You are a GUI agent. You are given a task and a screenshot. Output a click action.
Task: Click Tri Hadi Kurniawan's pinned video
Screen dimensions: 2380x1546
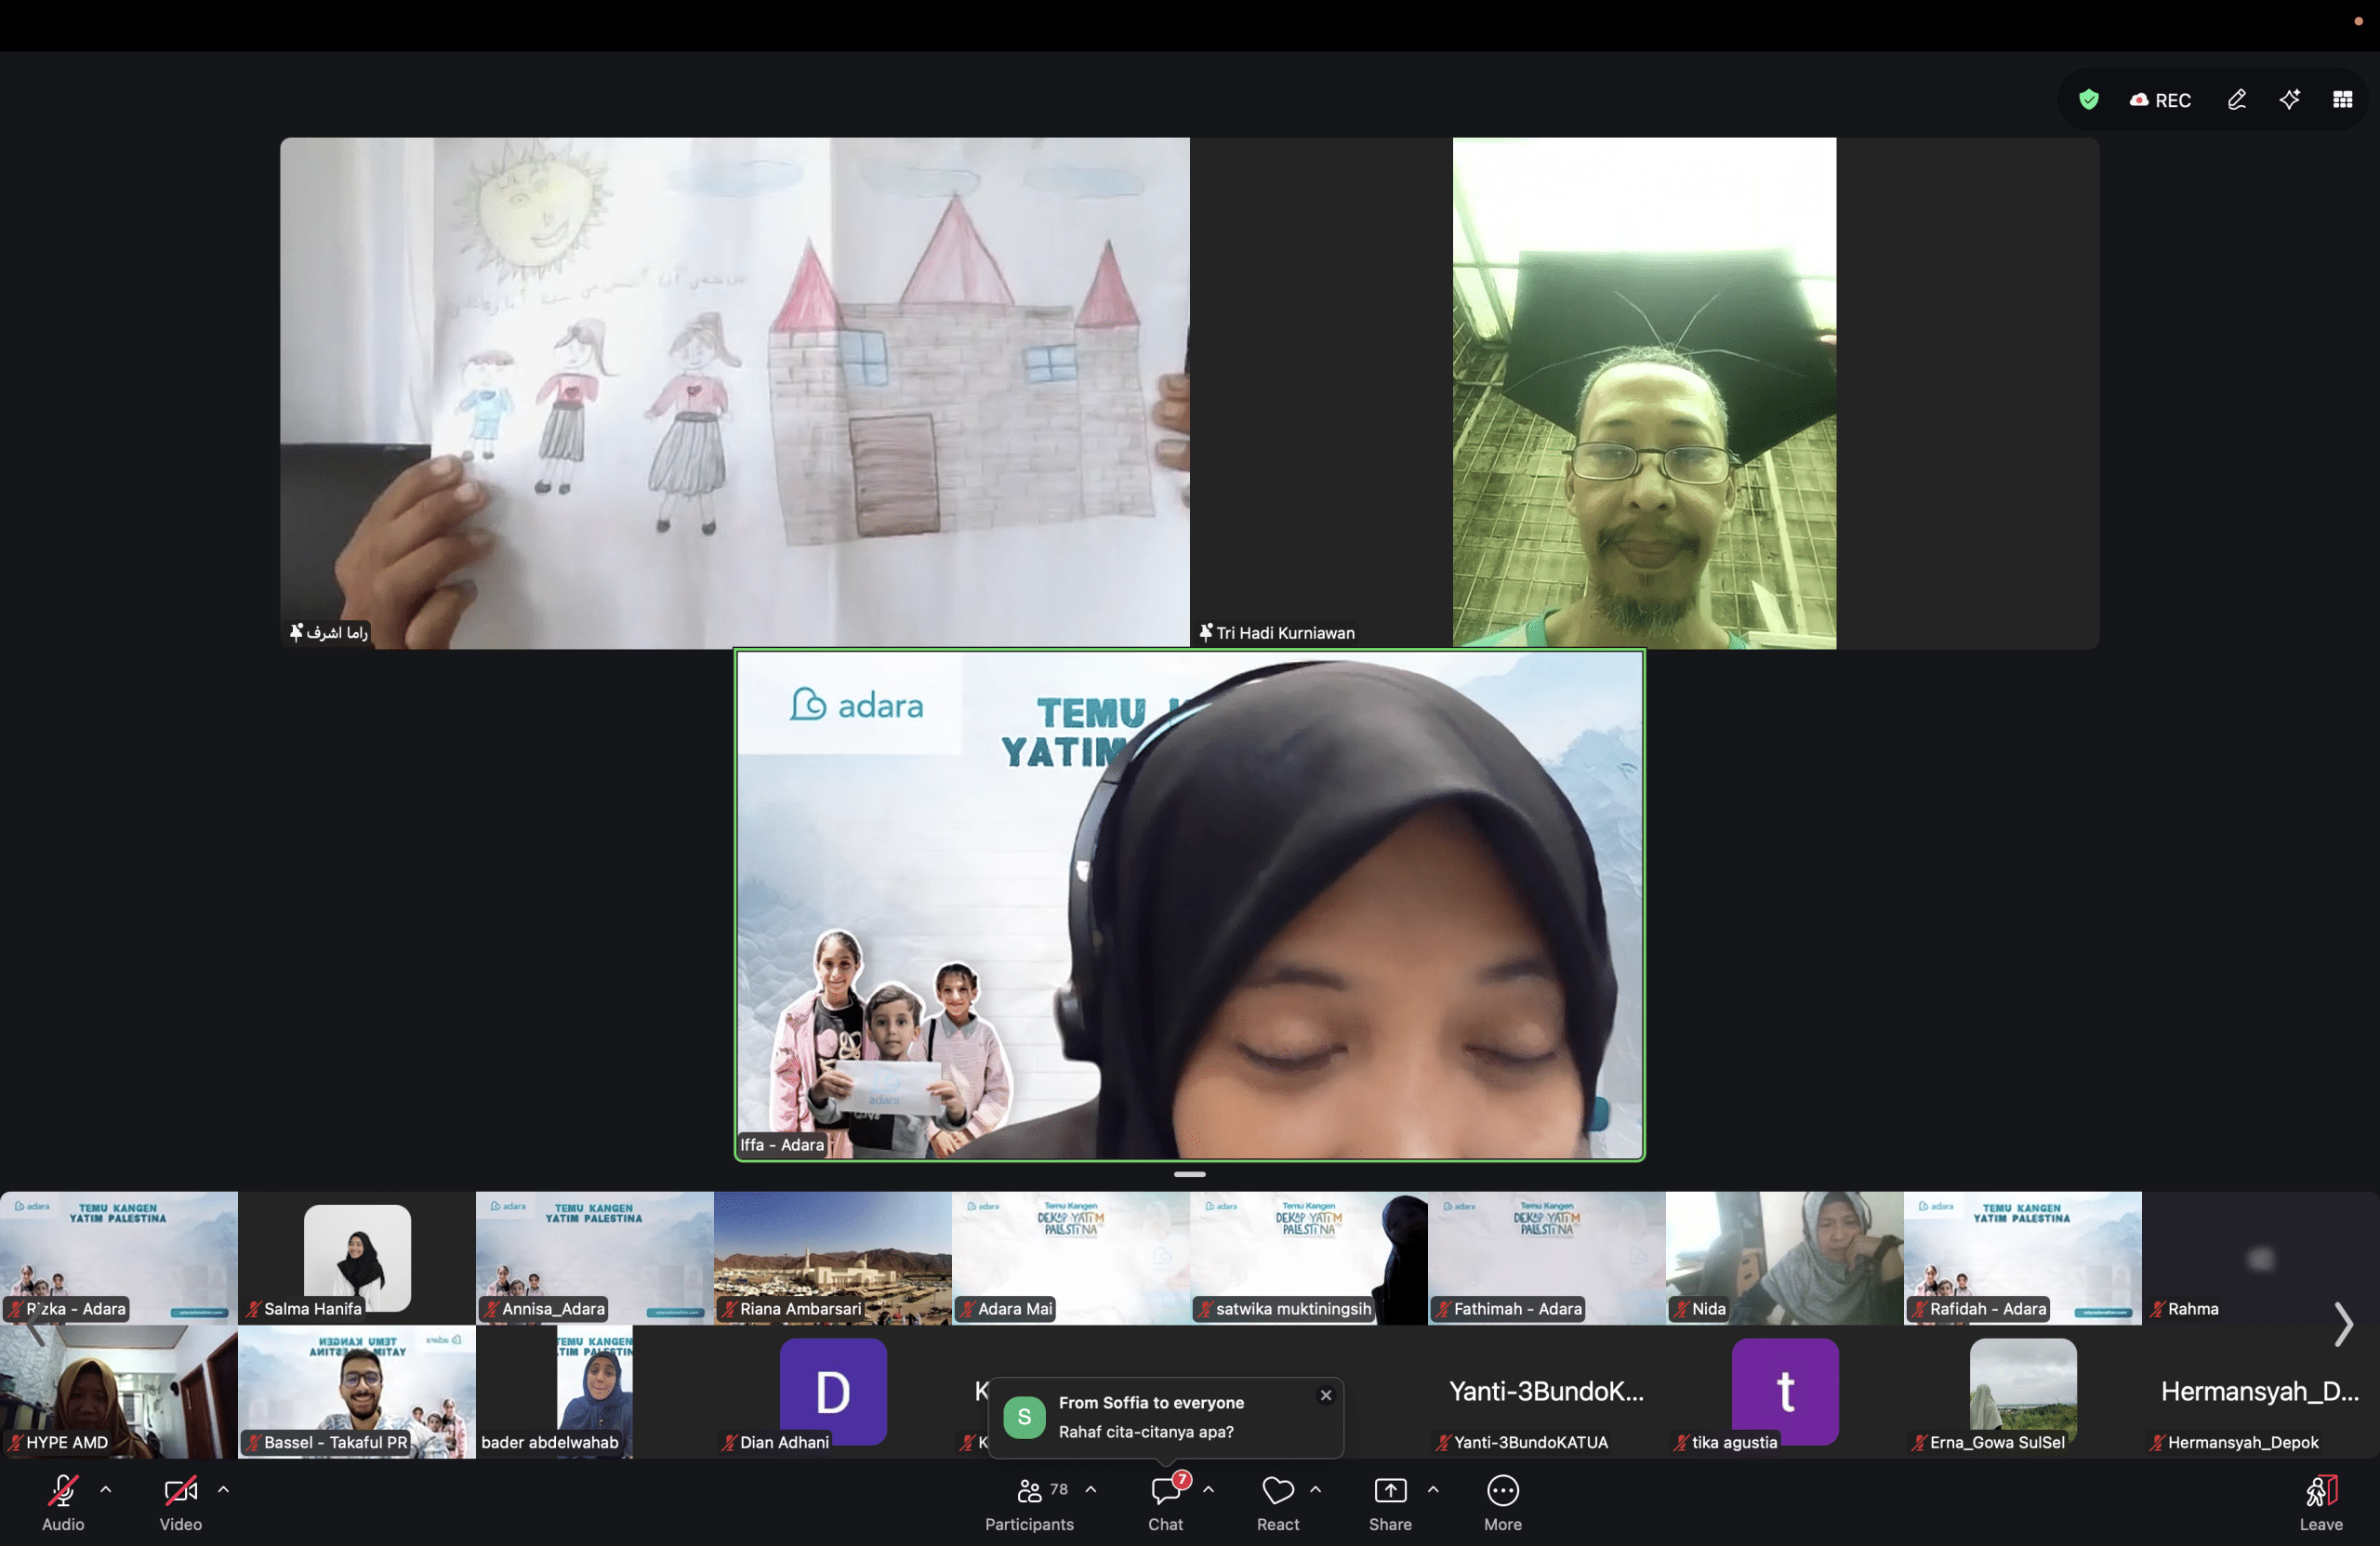1644,393
